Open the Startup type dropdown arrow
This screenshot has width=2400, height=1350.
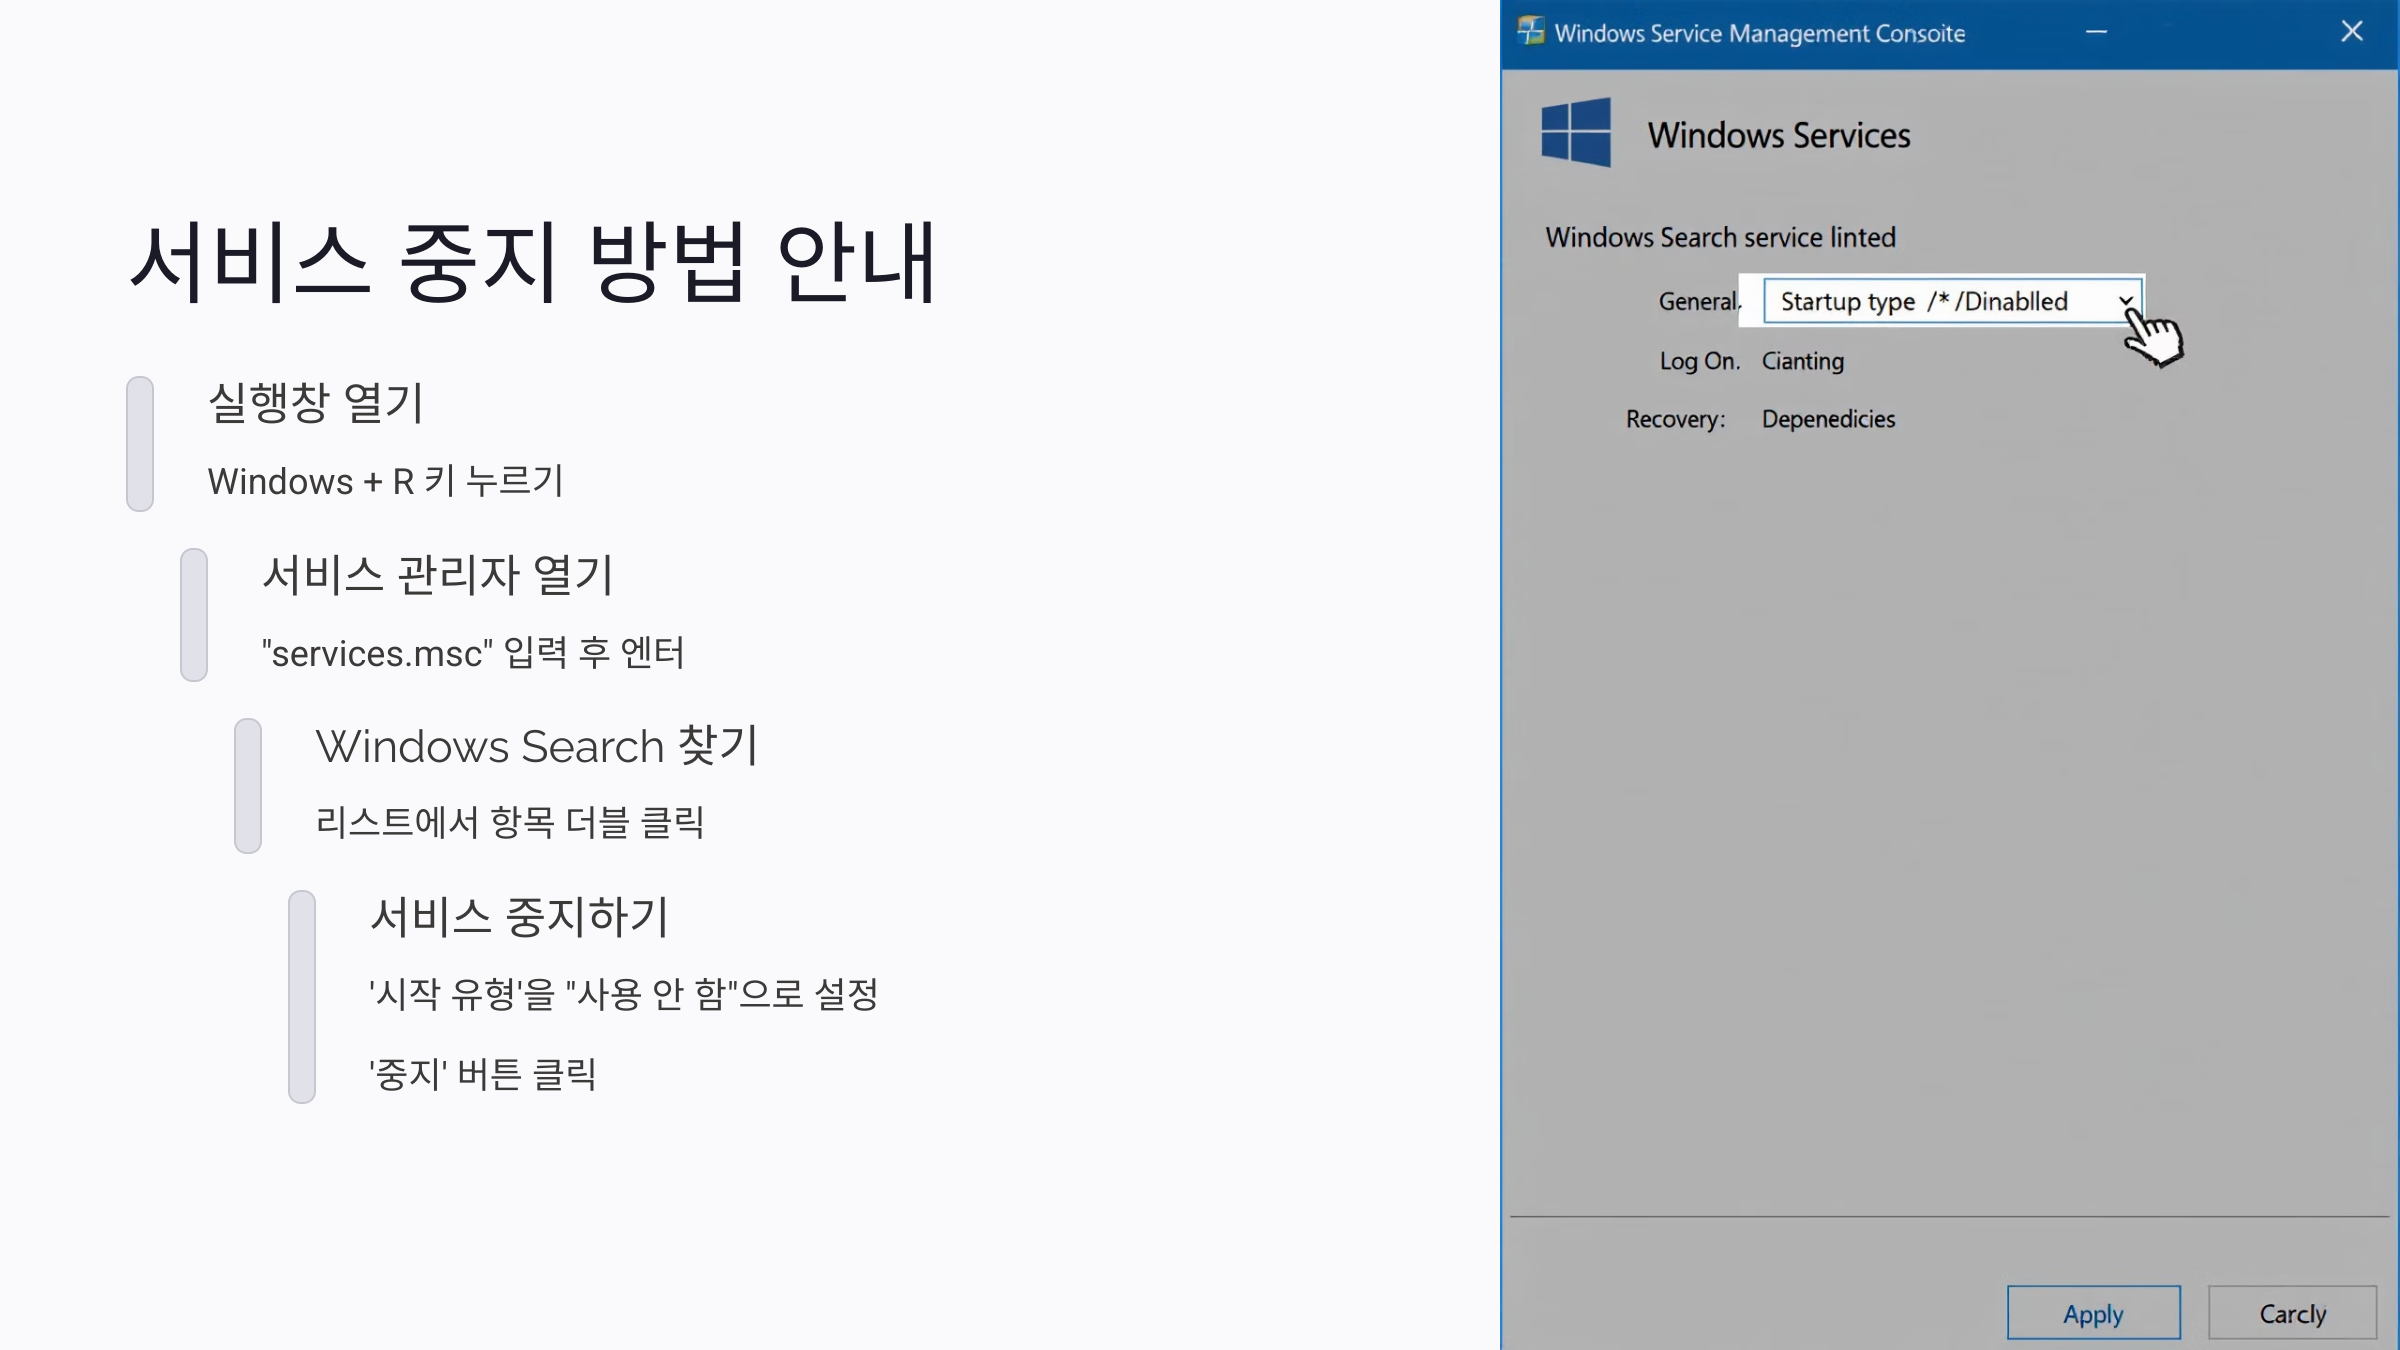click(x=2126, y=301)
